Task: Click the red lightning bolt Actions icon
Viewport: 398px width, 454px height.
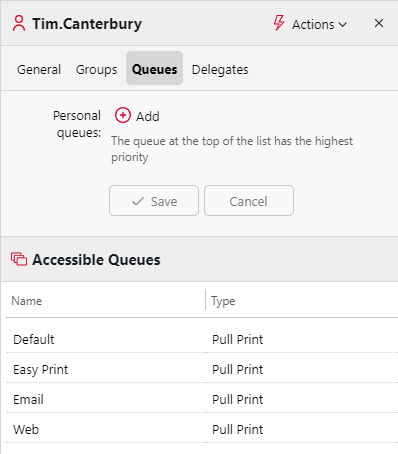Action: pyautogui.click(x=279, y=23)
